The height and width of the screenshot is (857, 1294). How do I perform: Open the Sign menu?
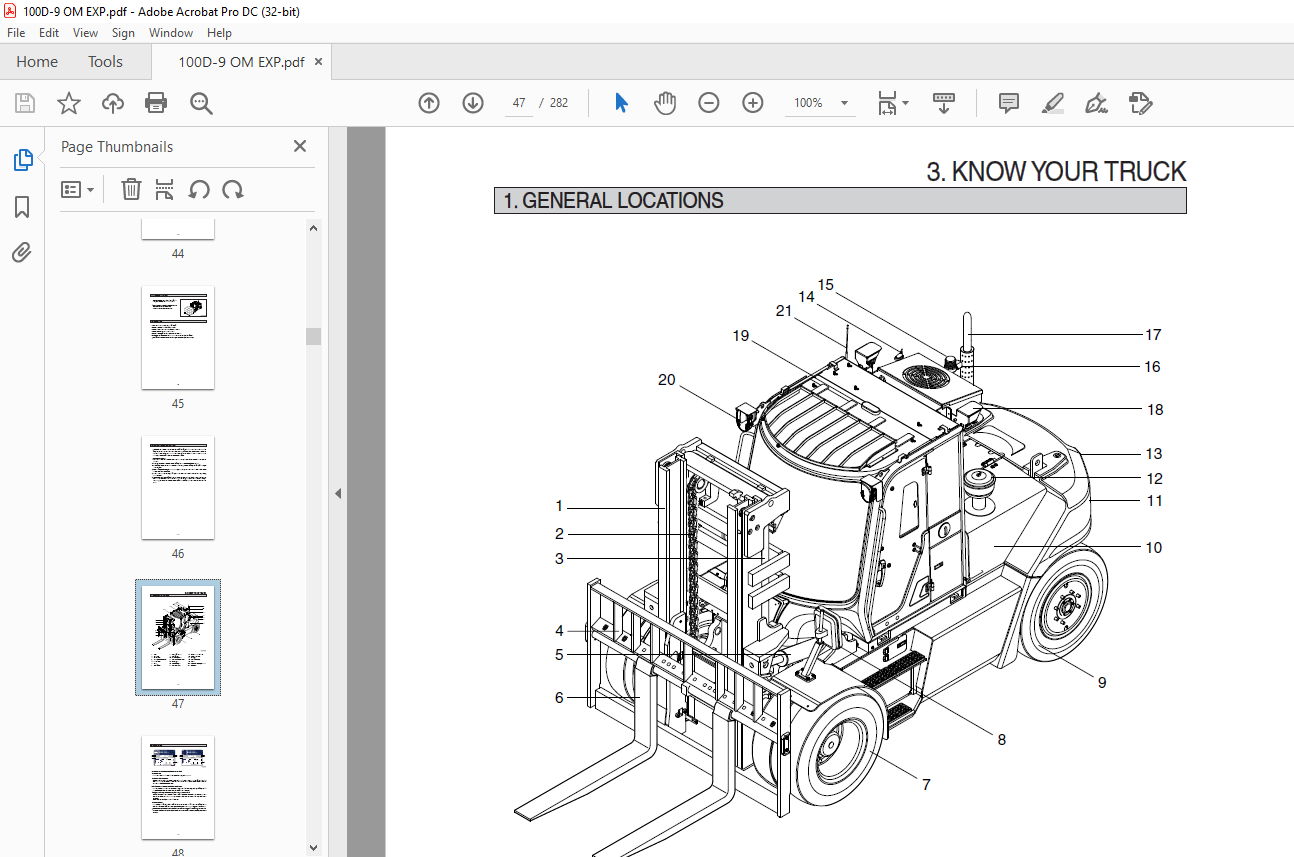(x=123, y=32)
